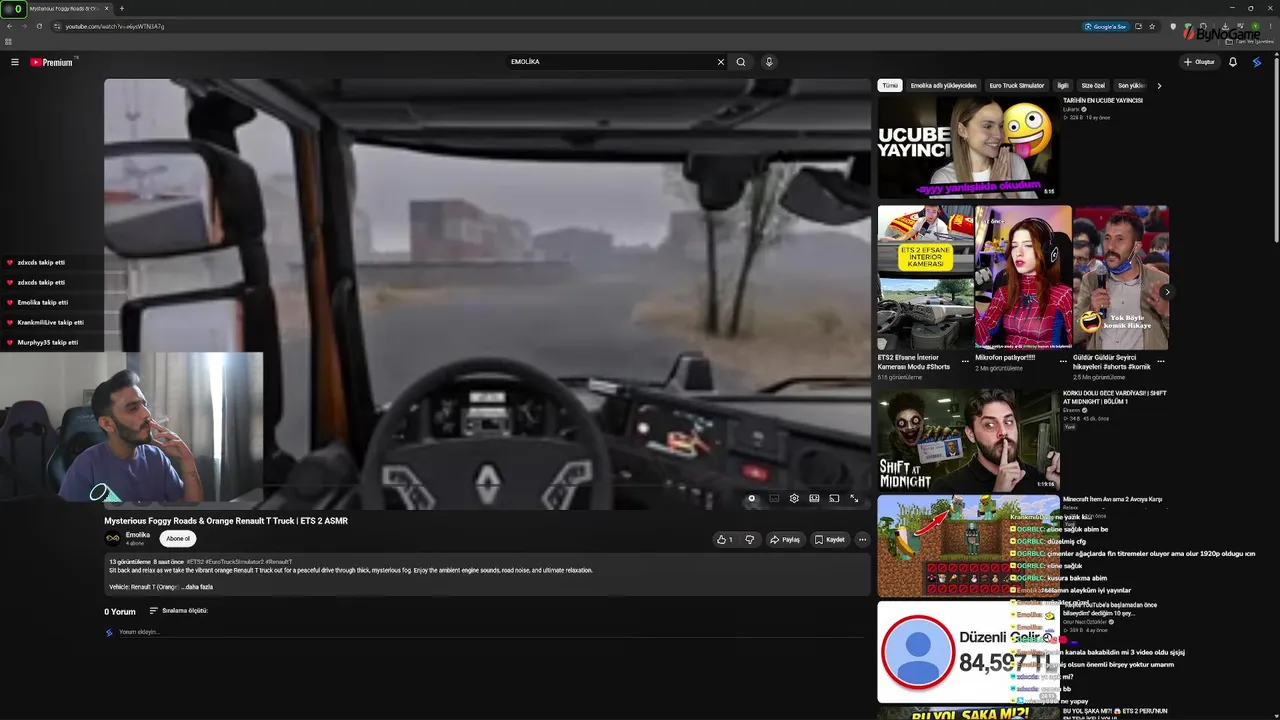Toggle autoplay switch in the video player
This screenshot has width=1280, height=720.
click(753, 498)
